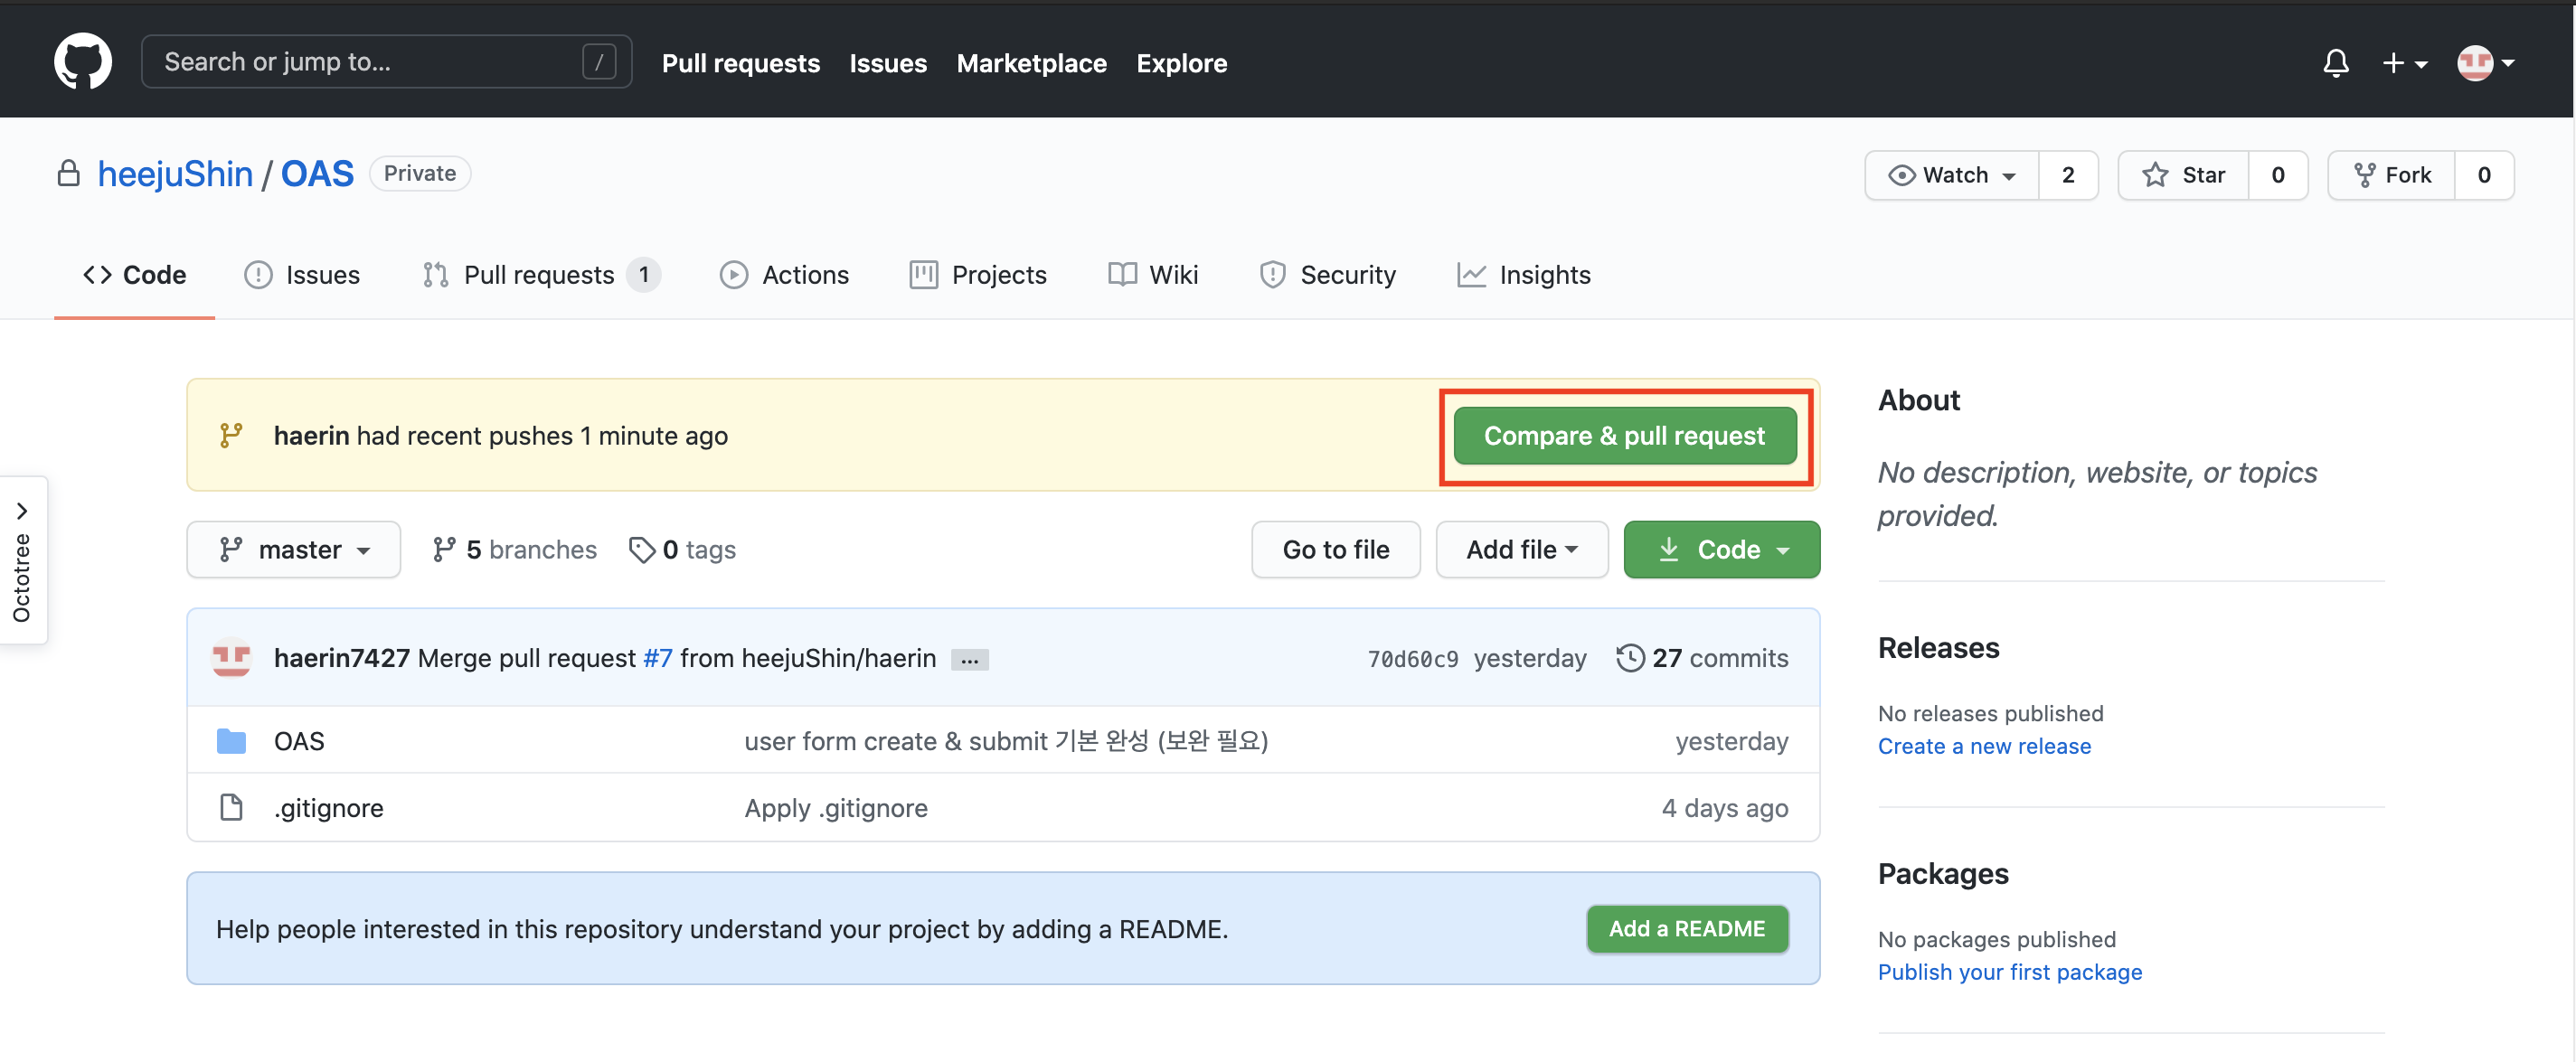Viewport: 2576px width, 1062px height.
Task: Click Compare & pull request button
Action: 1624,436
